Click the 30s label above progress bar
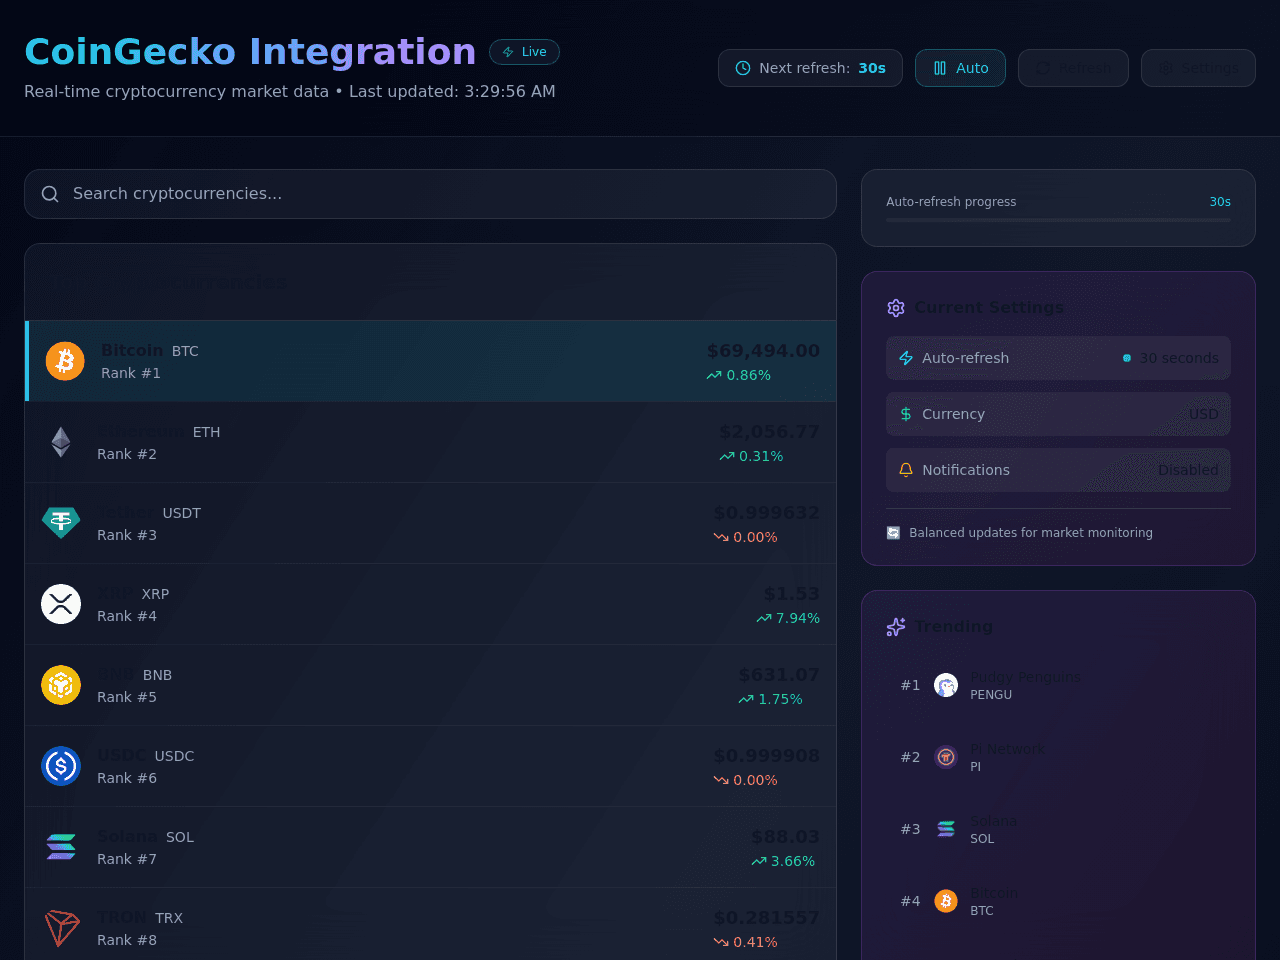Screen dimensions: 1280x960 [x=1220, y=202]
